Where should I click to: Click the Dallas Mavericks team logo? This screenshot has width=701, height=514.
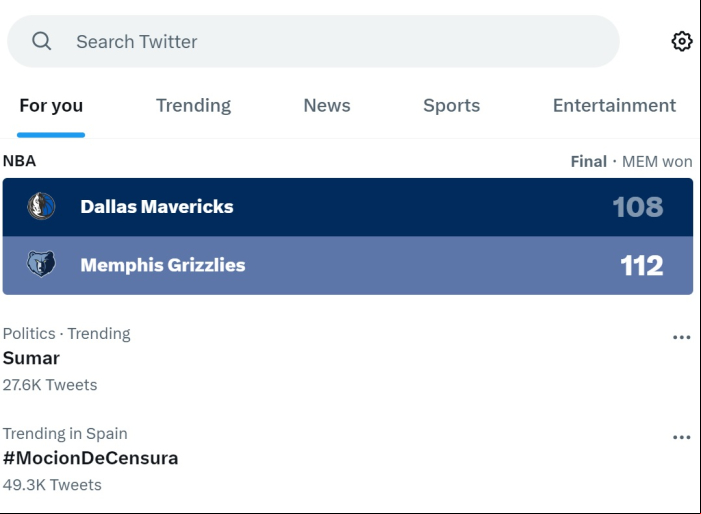click(x=41, y=206)
